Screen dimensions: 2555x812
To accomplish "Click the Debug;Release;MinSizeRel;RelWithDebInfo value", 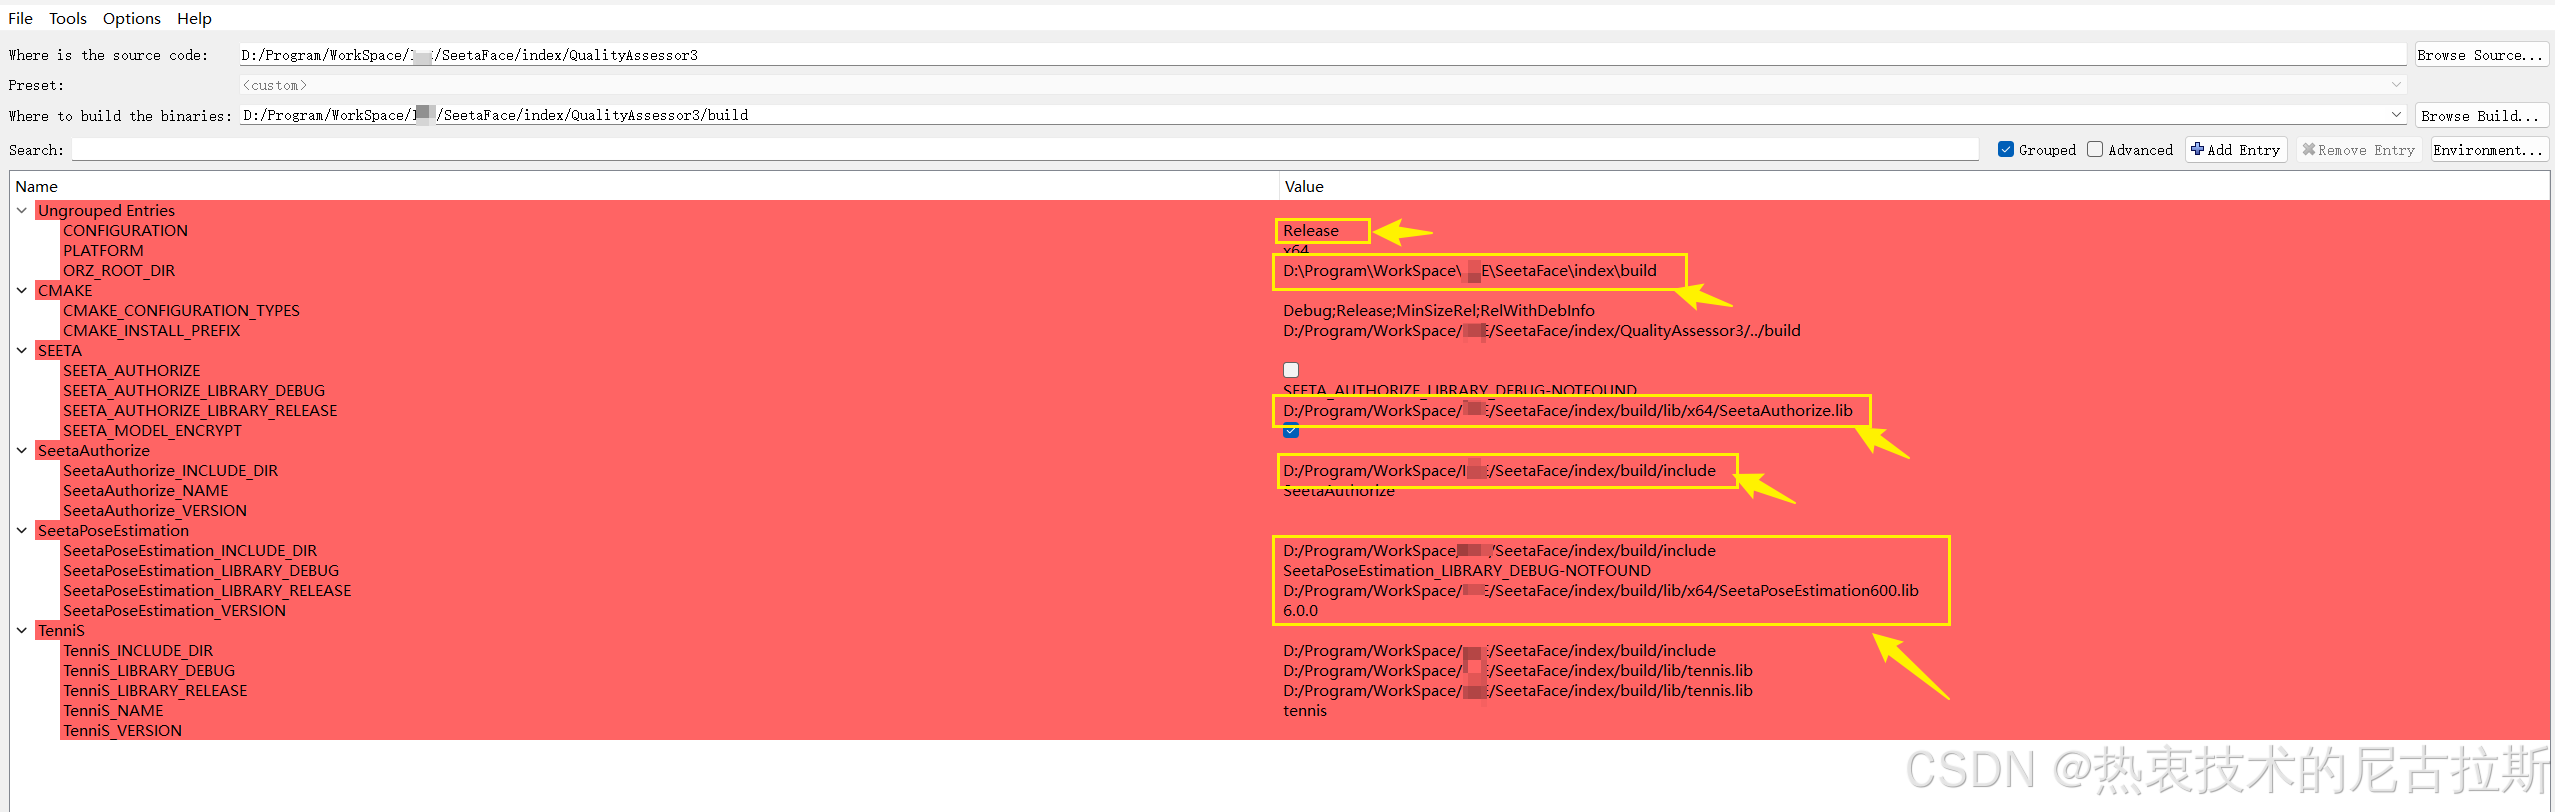I will 1439,311.
